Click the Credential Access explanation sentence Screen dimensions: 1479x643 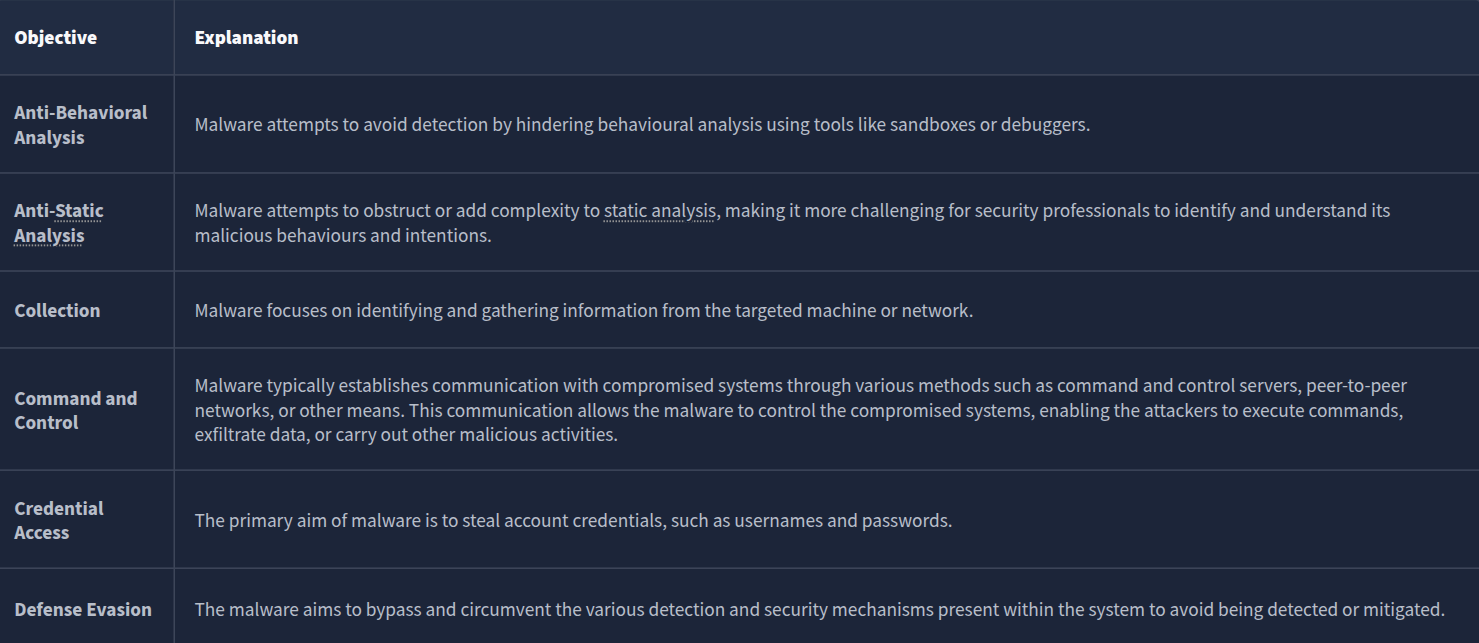tap(573, 521)
